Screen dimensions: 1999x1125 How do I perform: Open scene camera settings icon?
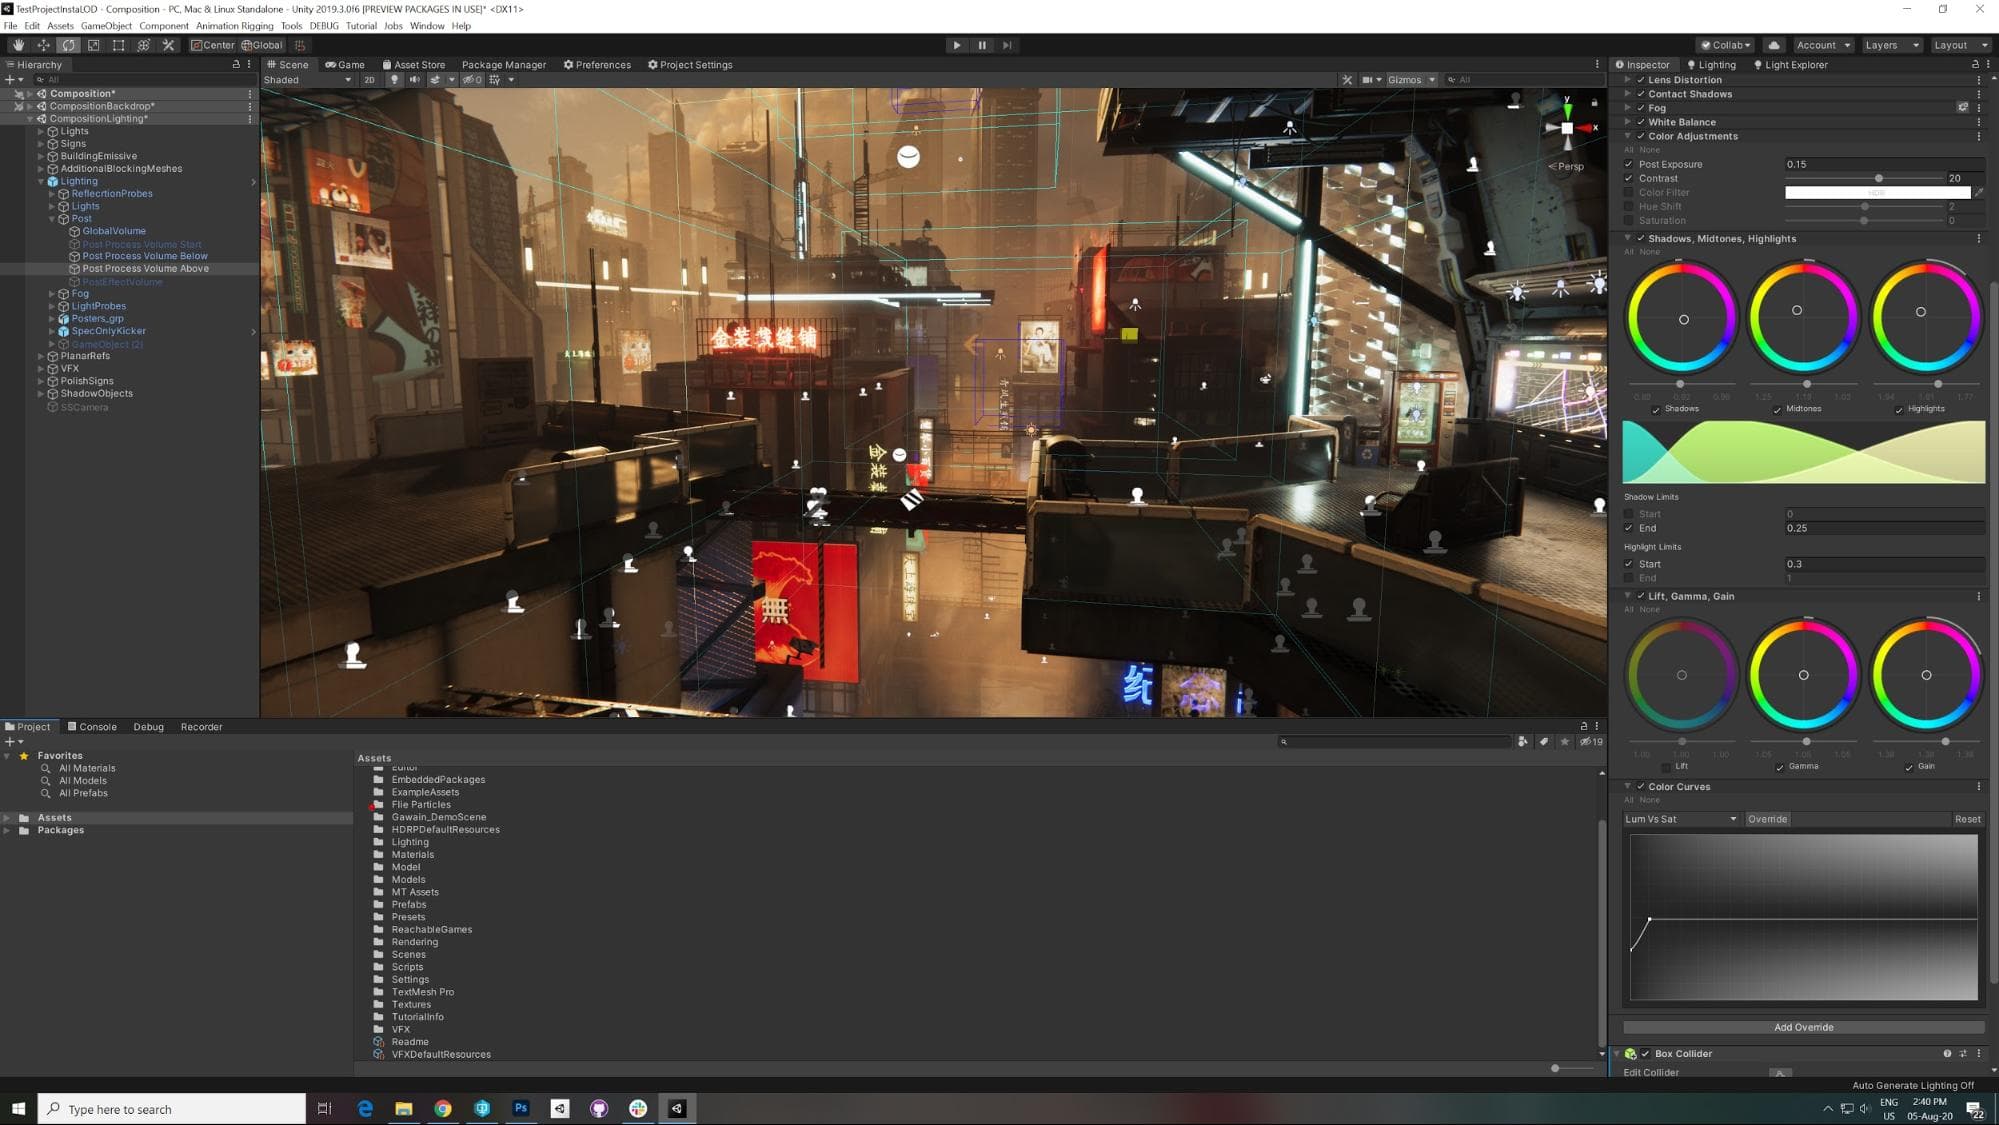pos(1367,80)
